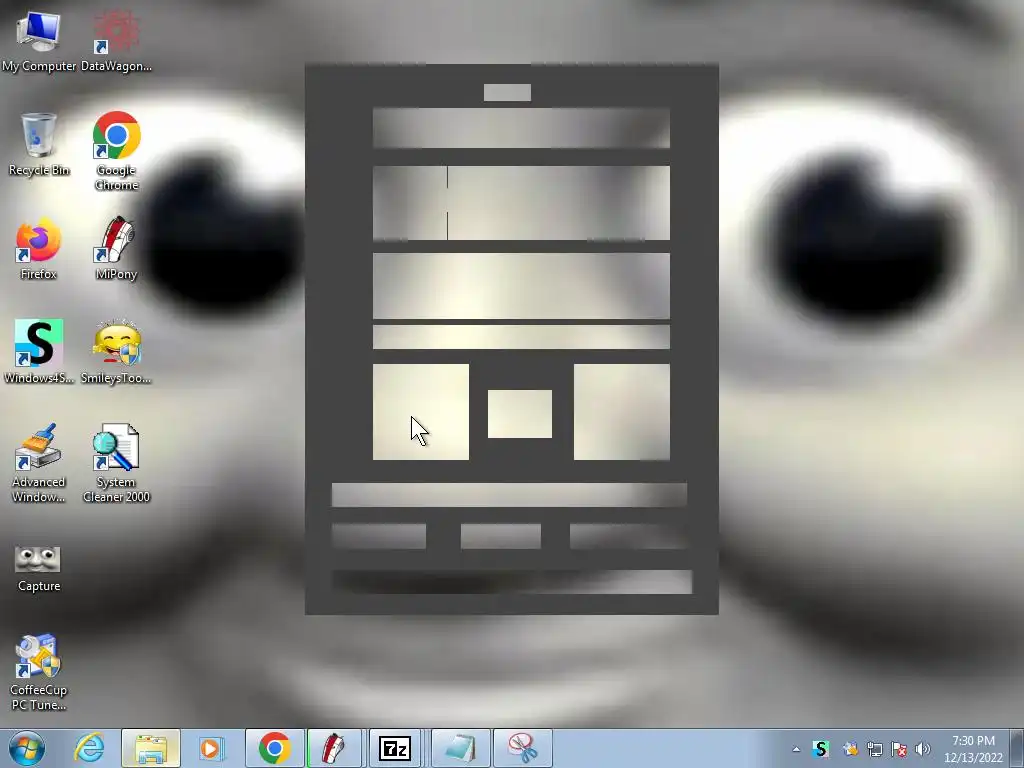Switch to Snipping Tool in the taskbar
This screenshot has width=1024, height=768.
(x=522, y=748)
